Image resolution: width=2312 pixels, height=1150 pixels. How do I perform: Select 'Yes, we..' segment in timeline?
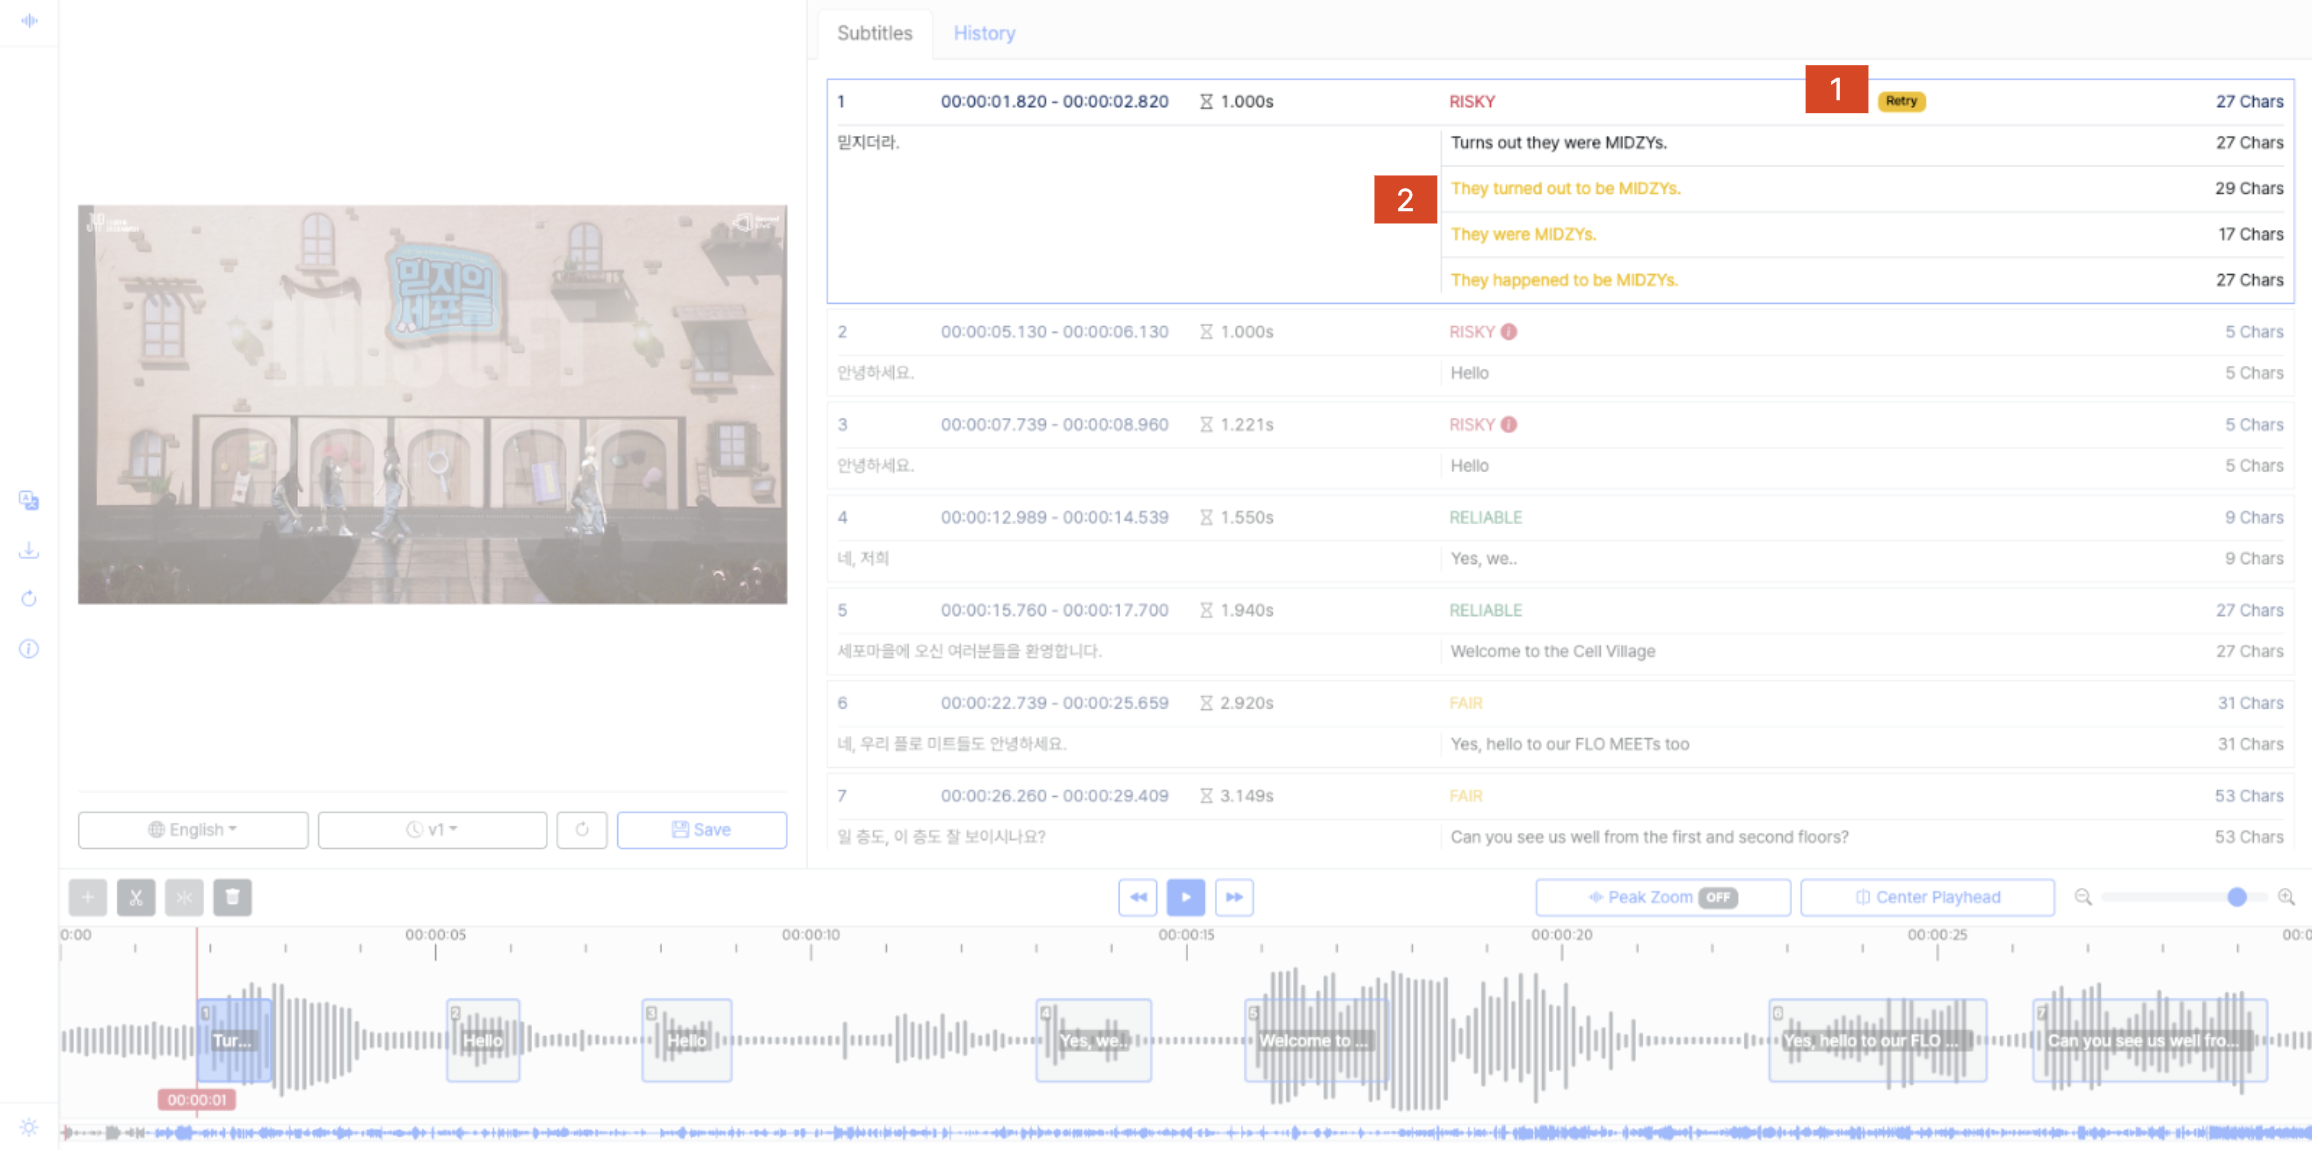[1093, 1040]
